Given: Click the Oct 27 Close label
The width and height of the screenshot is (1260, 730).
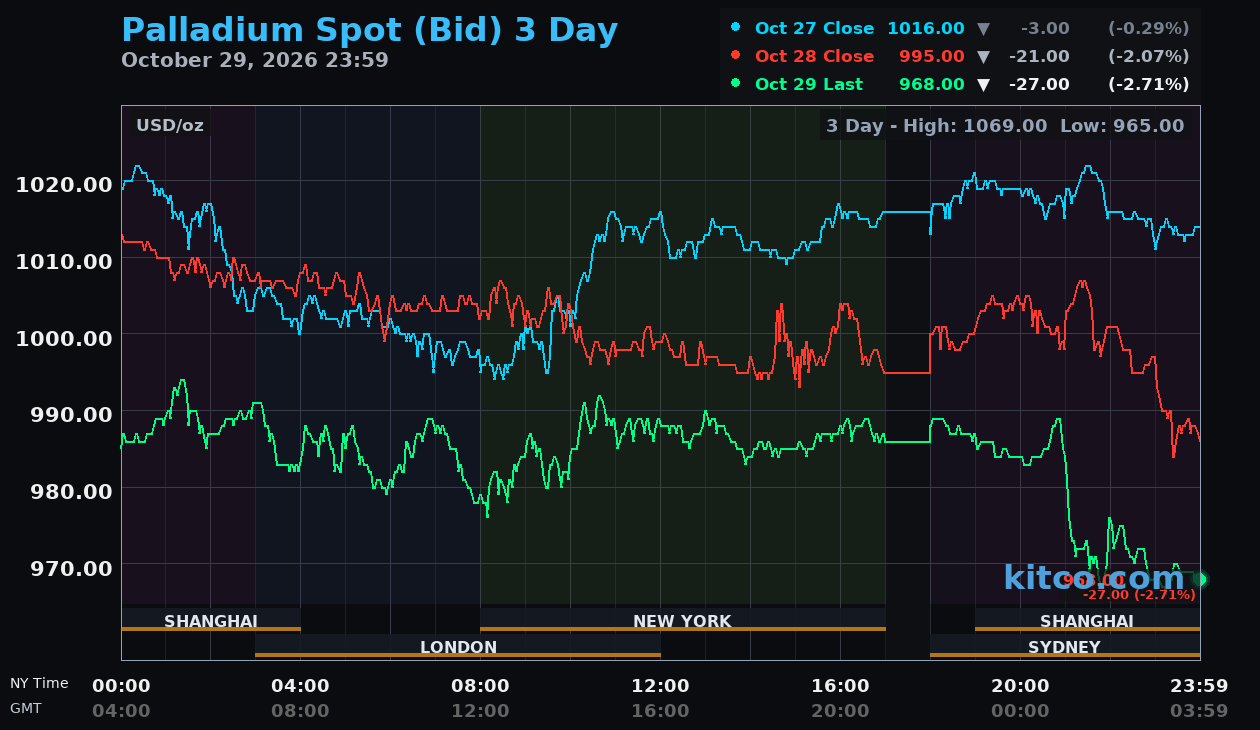Looking at the screenshot, I should pyautogui.click(x=814, y=28).
